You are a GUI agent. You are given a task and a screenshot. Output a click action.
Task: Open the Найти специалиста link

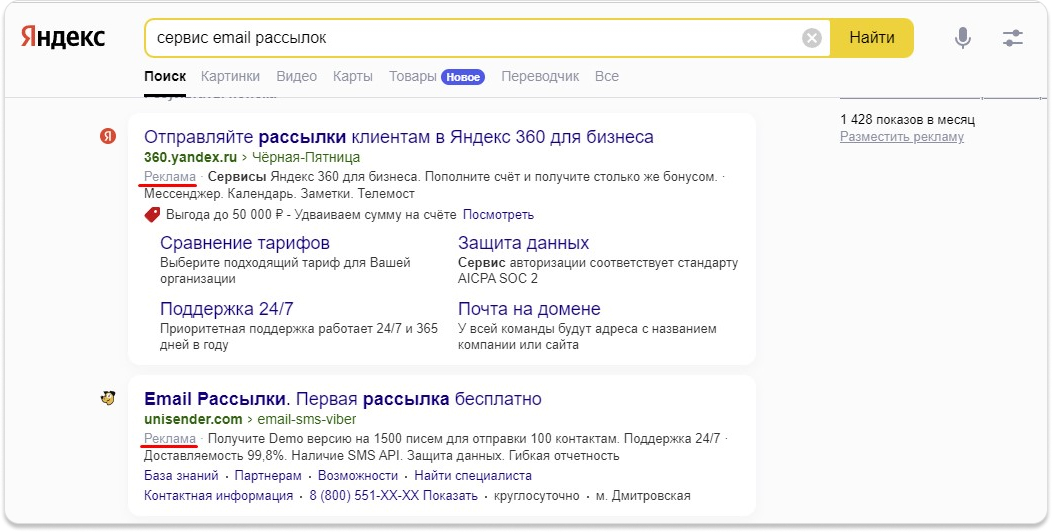pyautogui.click(x=473, y=476)
